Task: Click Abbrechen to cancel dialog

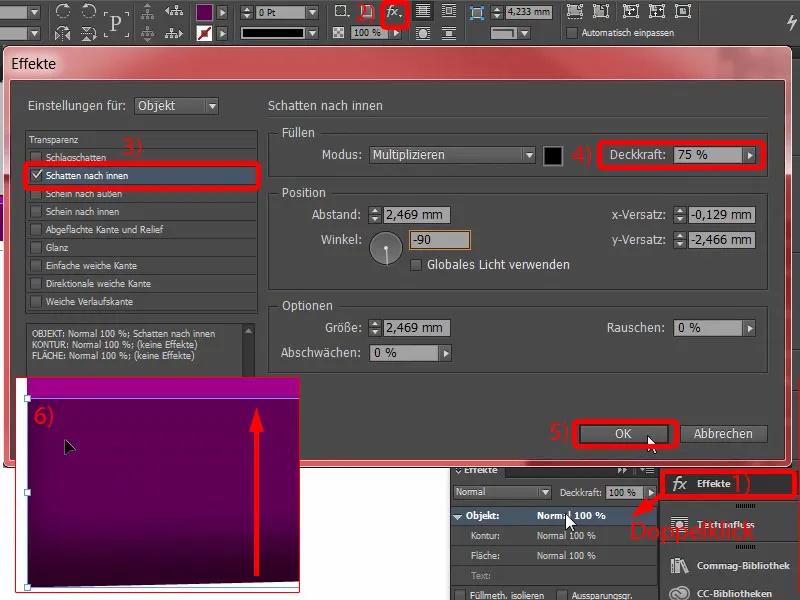Action: point(723,434)
